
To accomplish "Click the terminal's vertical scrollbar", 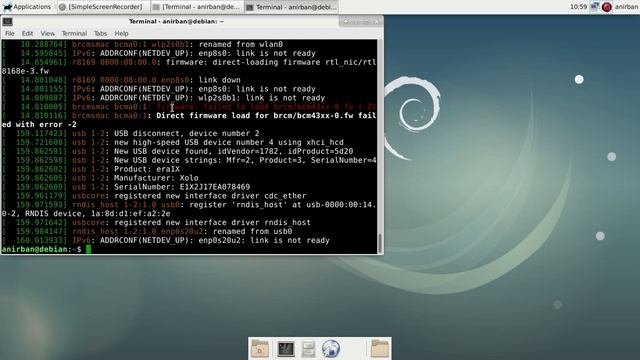I will 380,146.
